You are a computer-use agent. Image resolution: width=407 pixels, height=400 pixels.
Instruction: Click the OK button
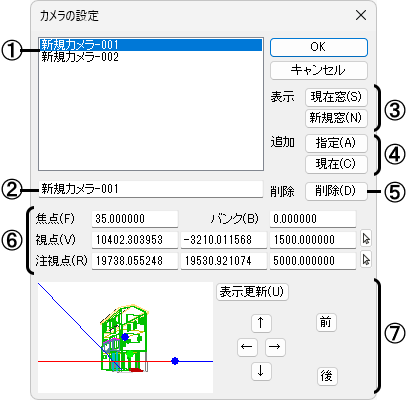tap(319, 47)
